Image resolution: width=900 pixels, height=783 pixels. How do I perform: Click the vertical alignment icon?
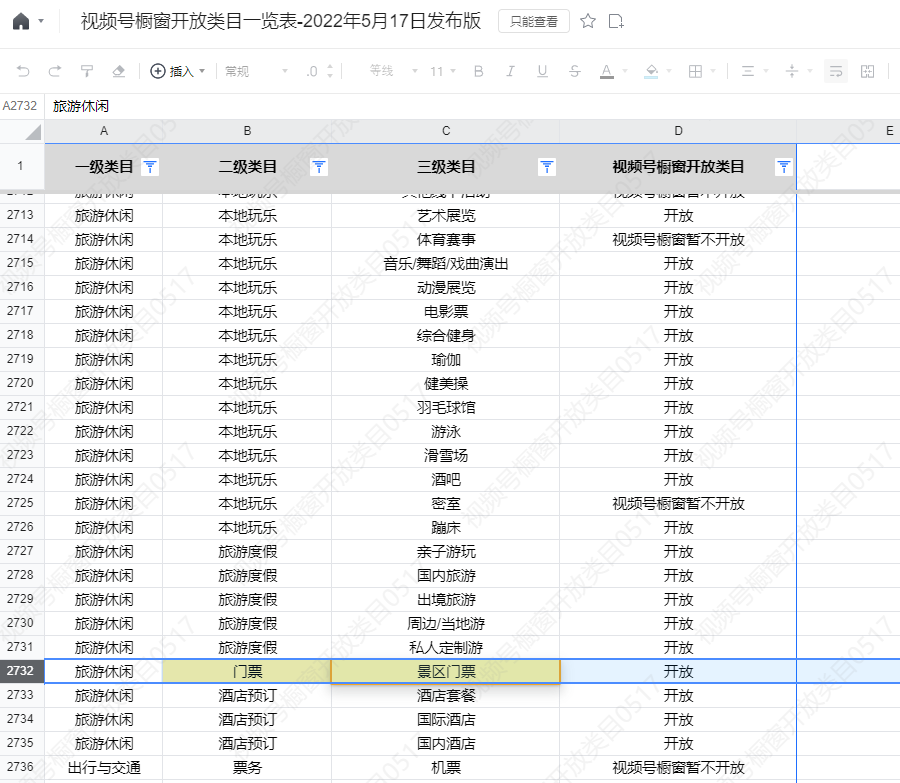[792, 71]
